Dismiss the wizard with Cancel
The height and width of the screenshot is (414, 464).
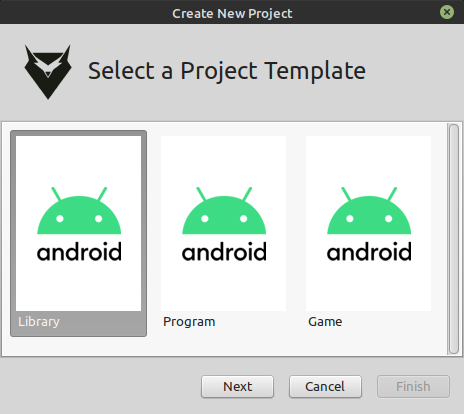(325, 387)
